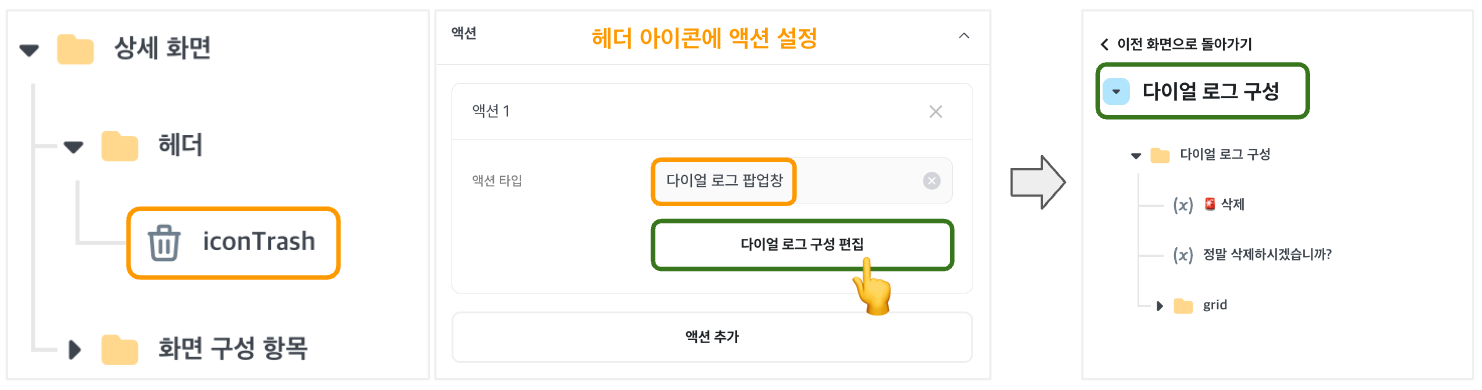
Task: Click the 액션 추가 button
Action: click(712, 337)
